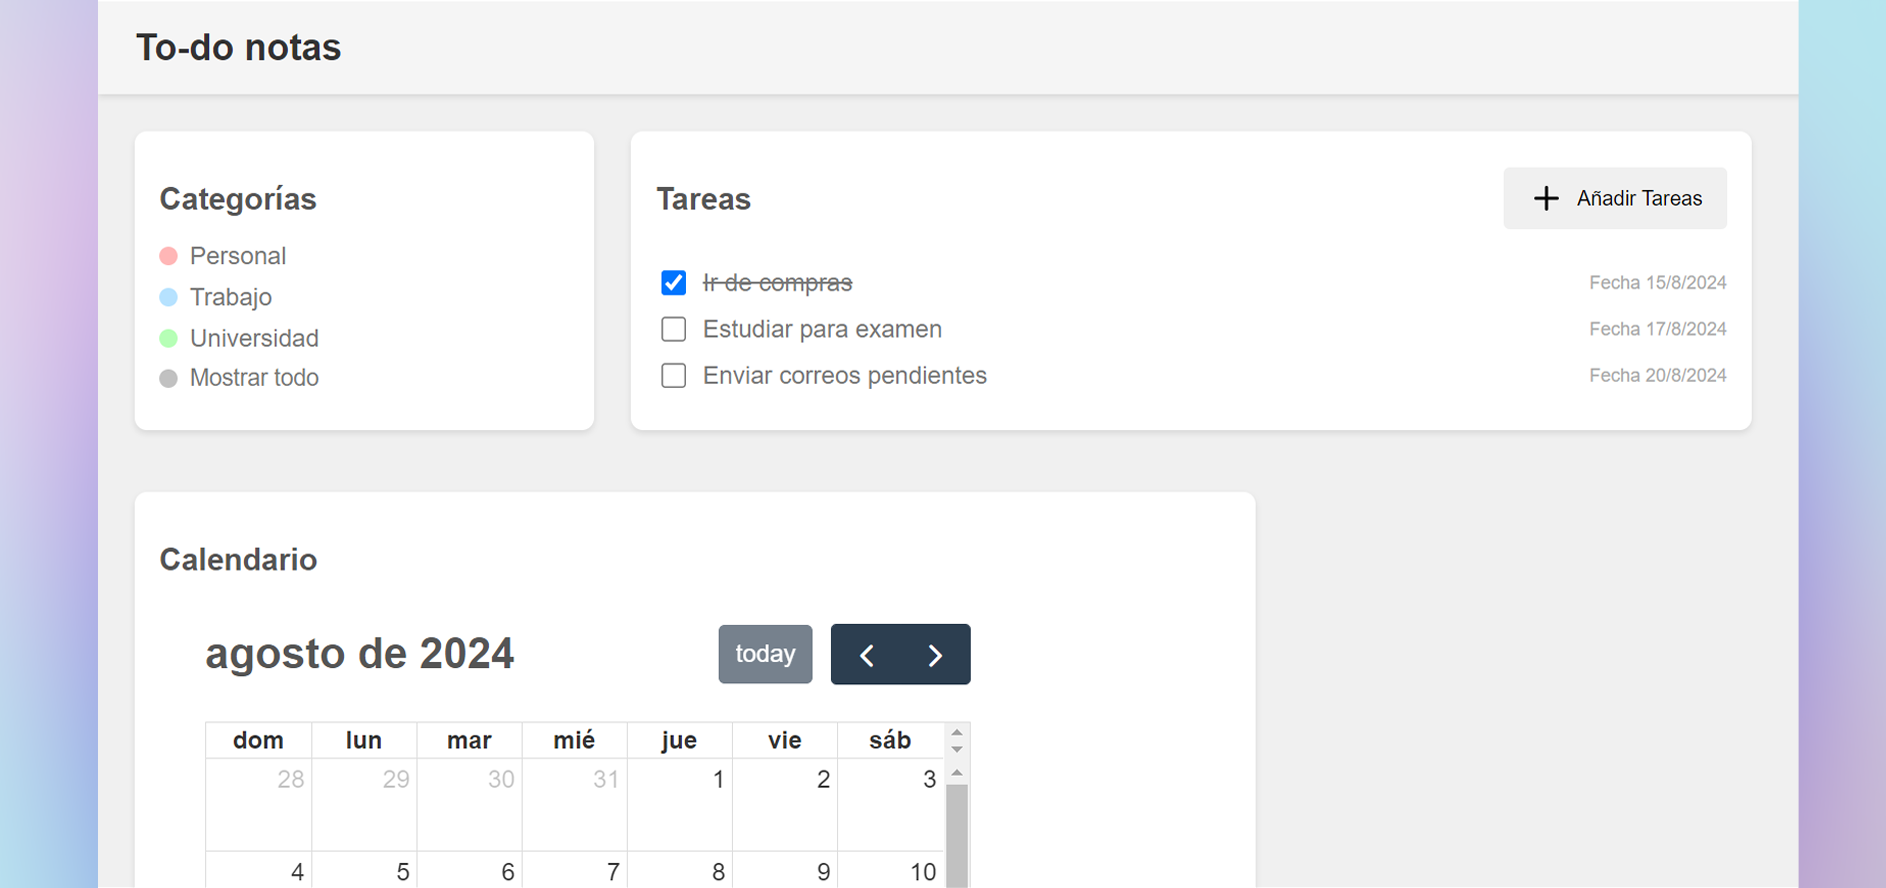Go to previous month with left chevron

(x=867, y=655)
